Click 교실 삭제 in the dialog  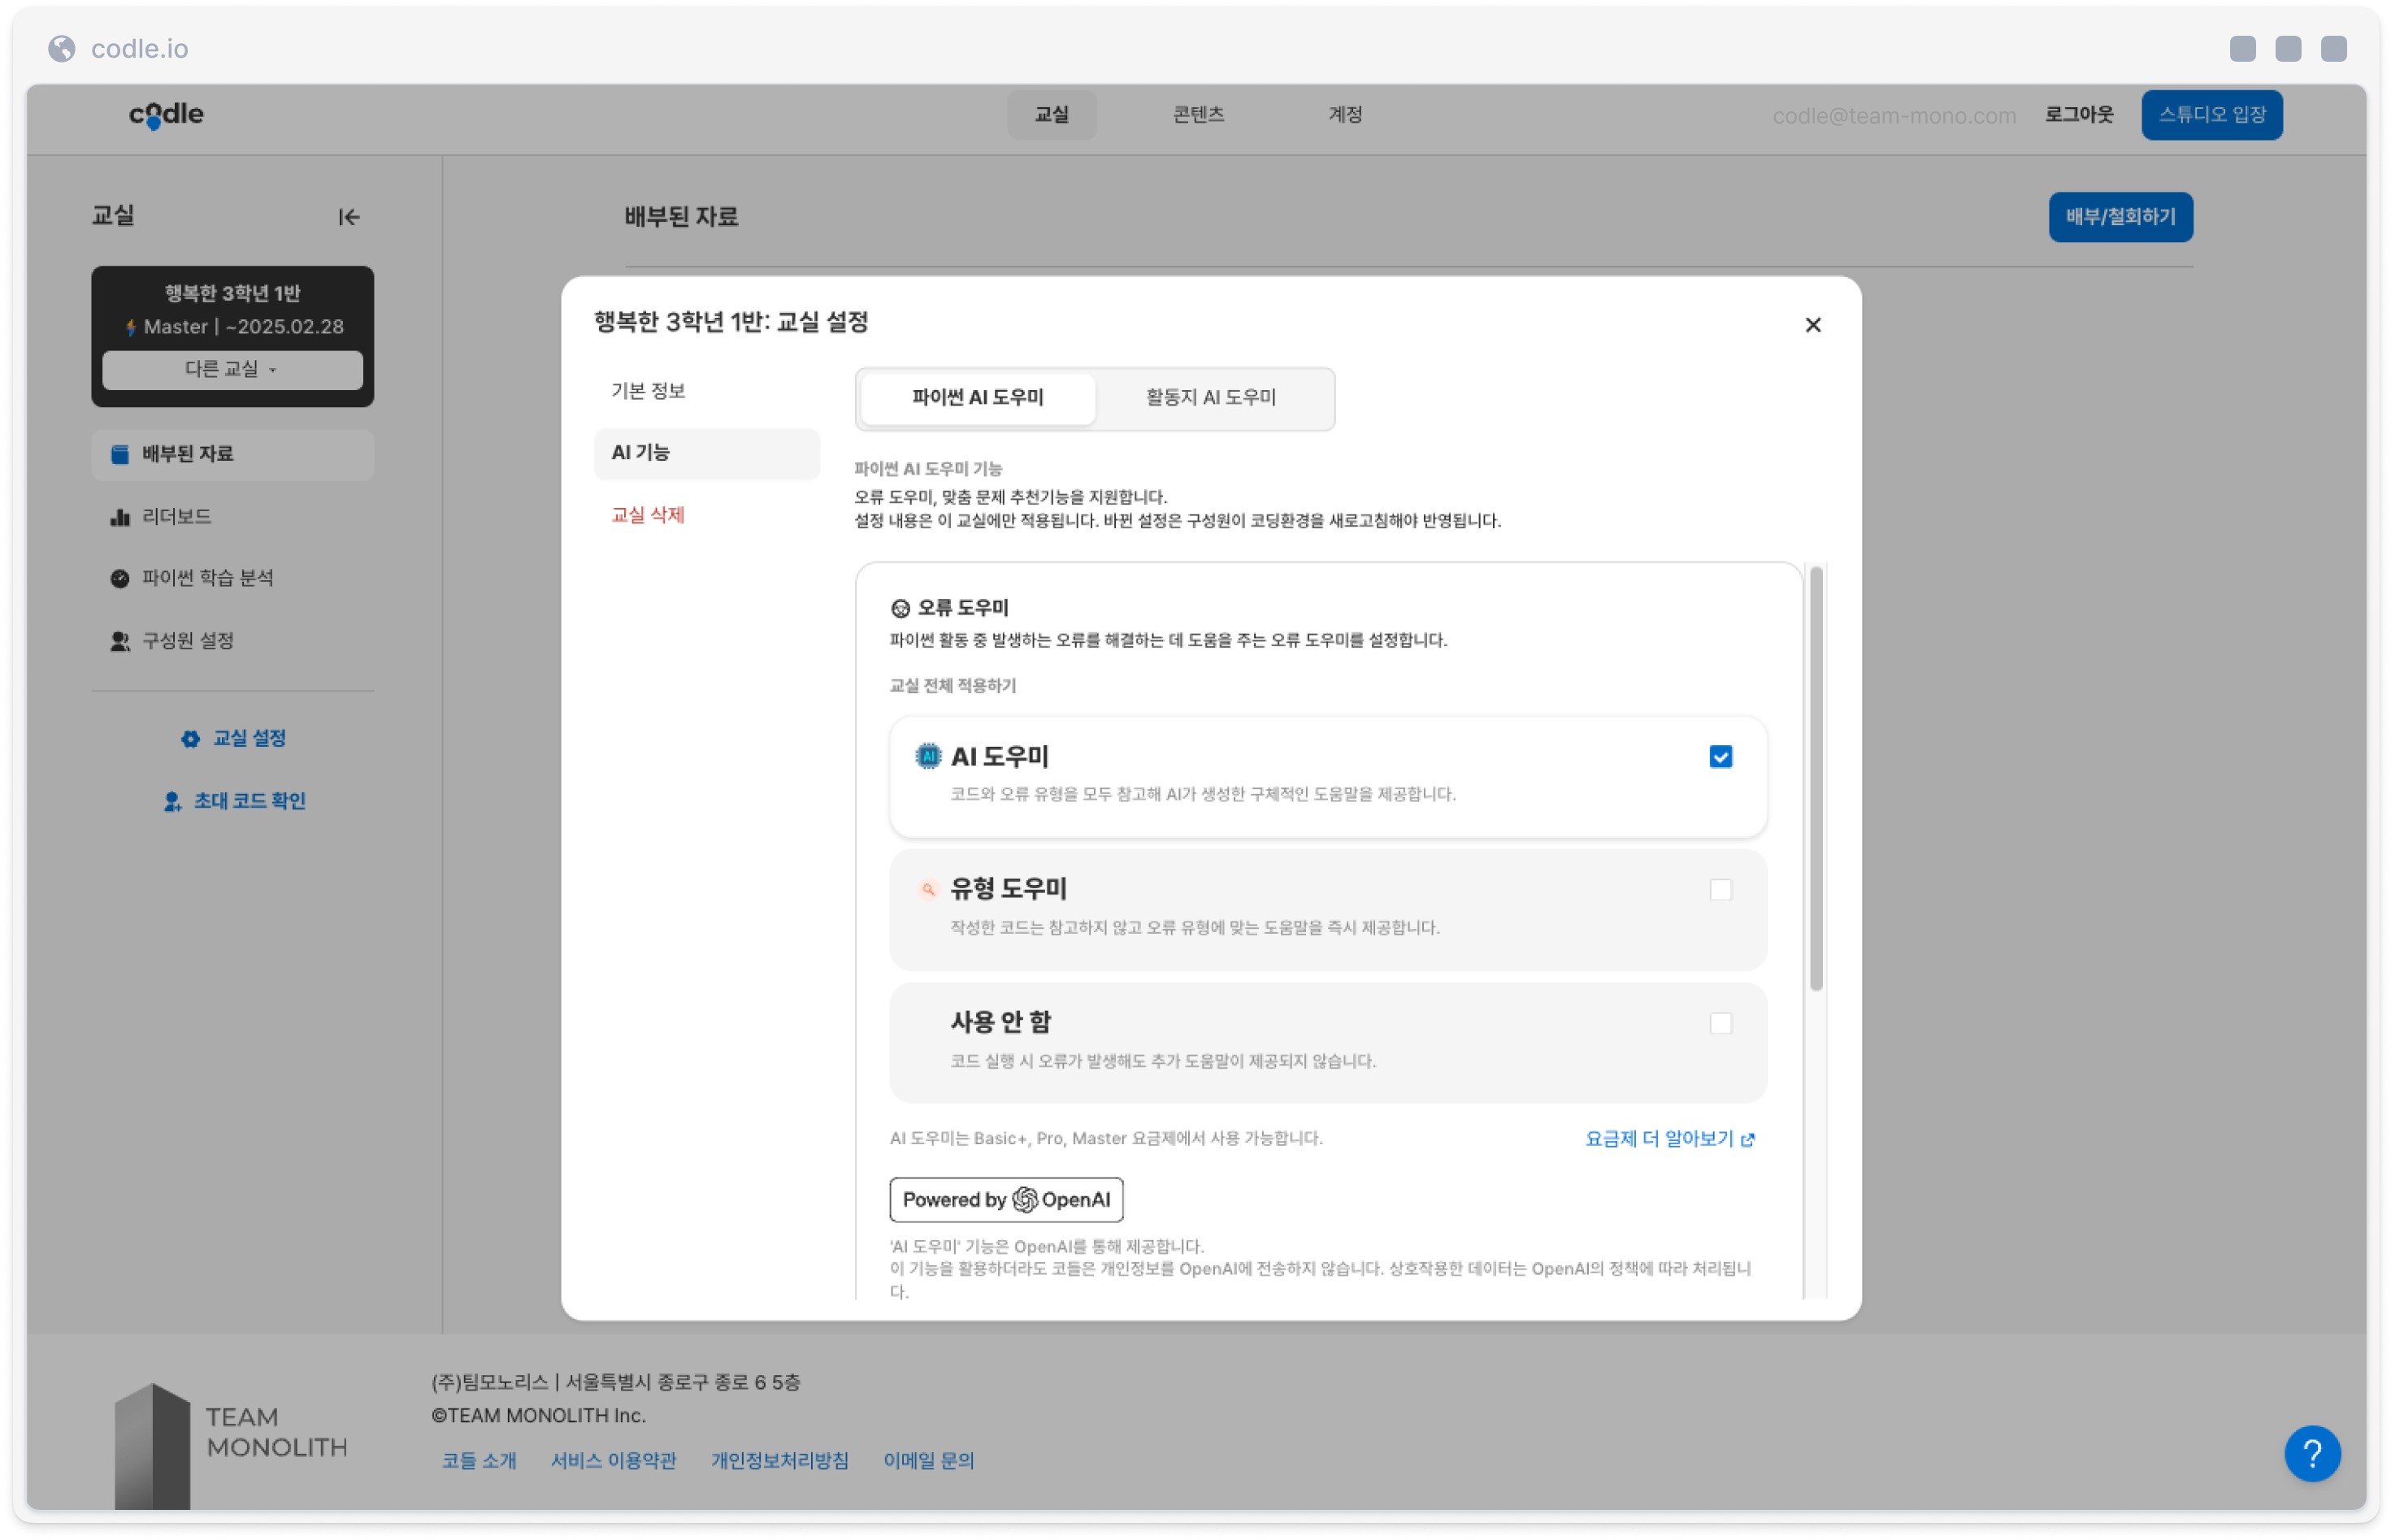(x=647, y=515)
